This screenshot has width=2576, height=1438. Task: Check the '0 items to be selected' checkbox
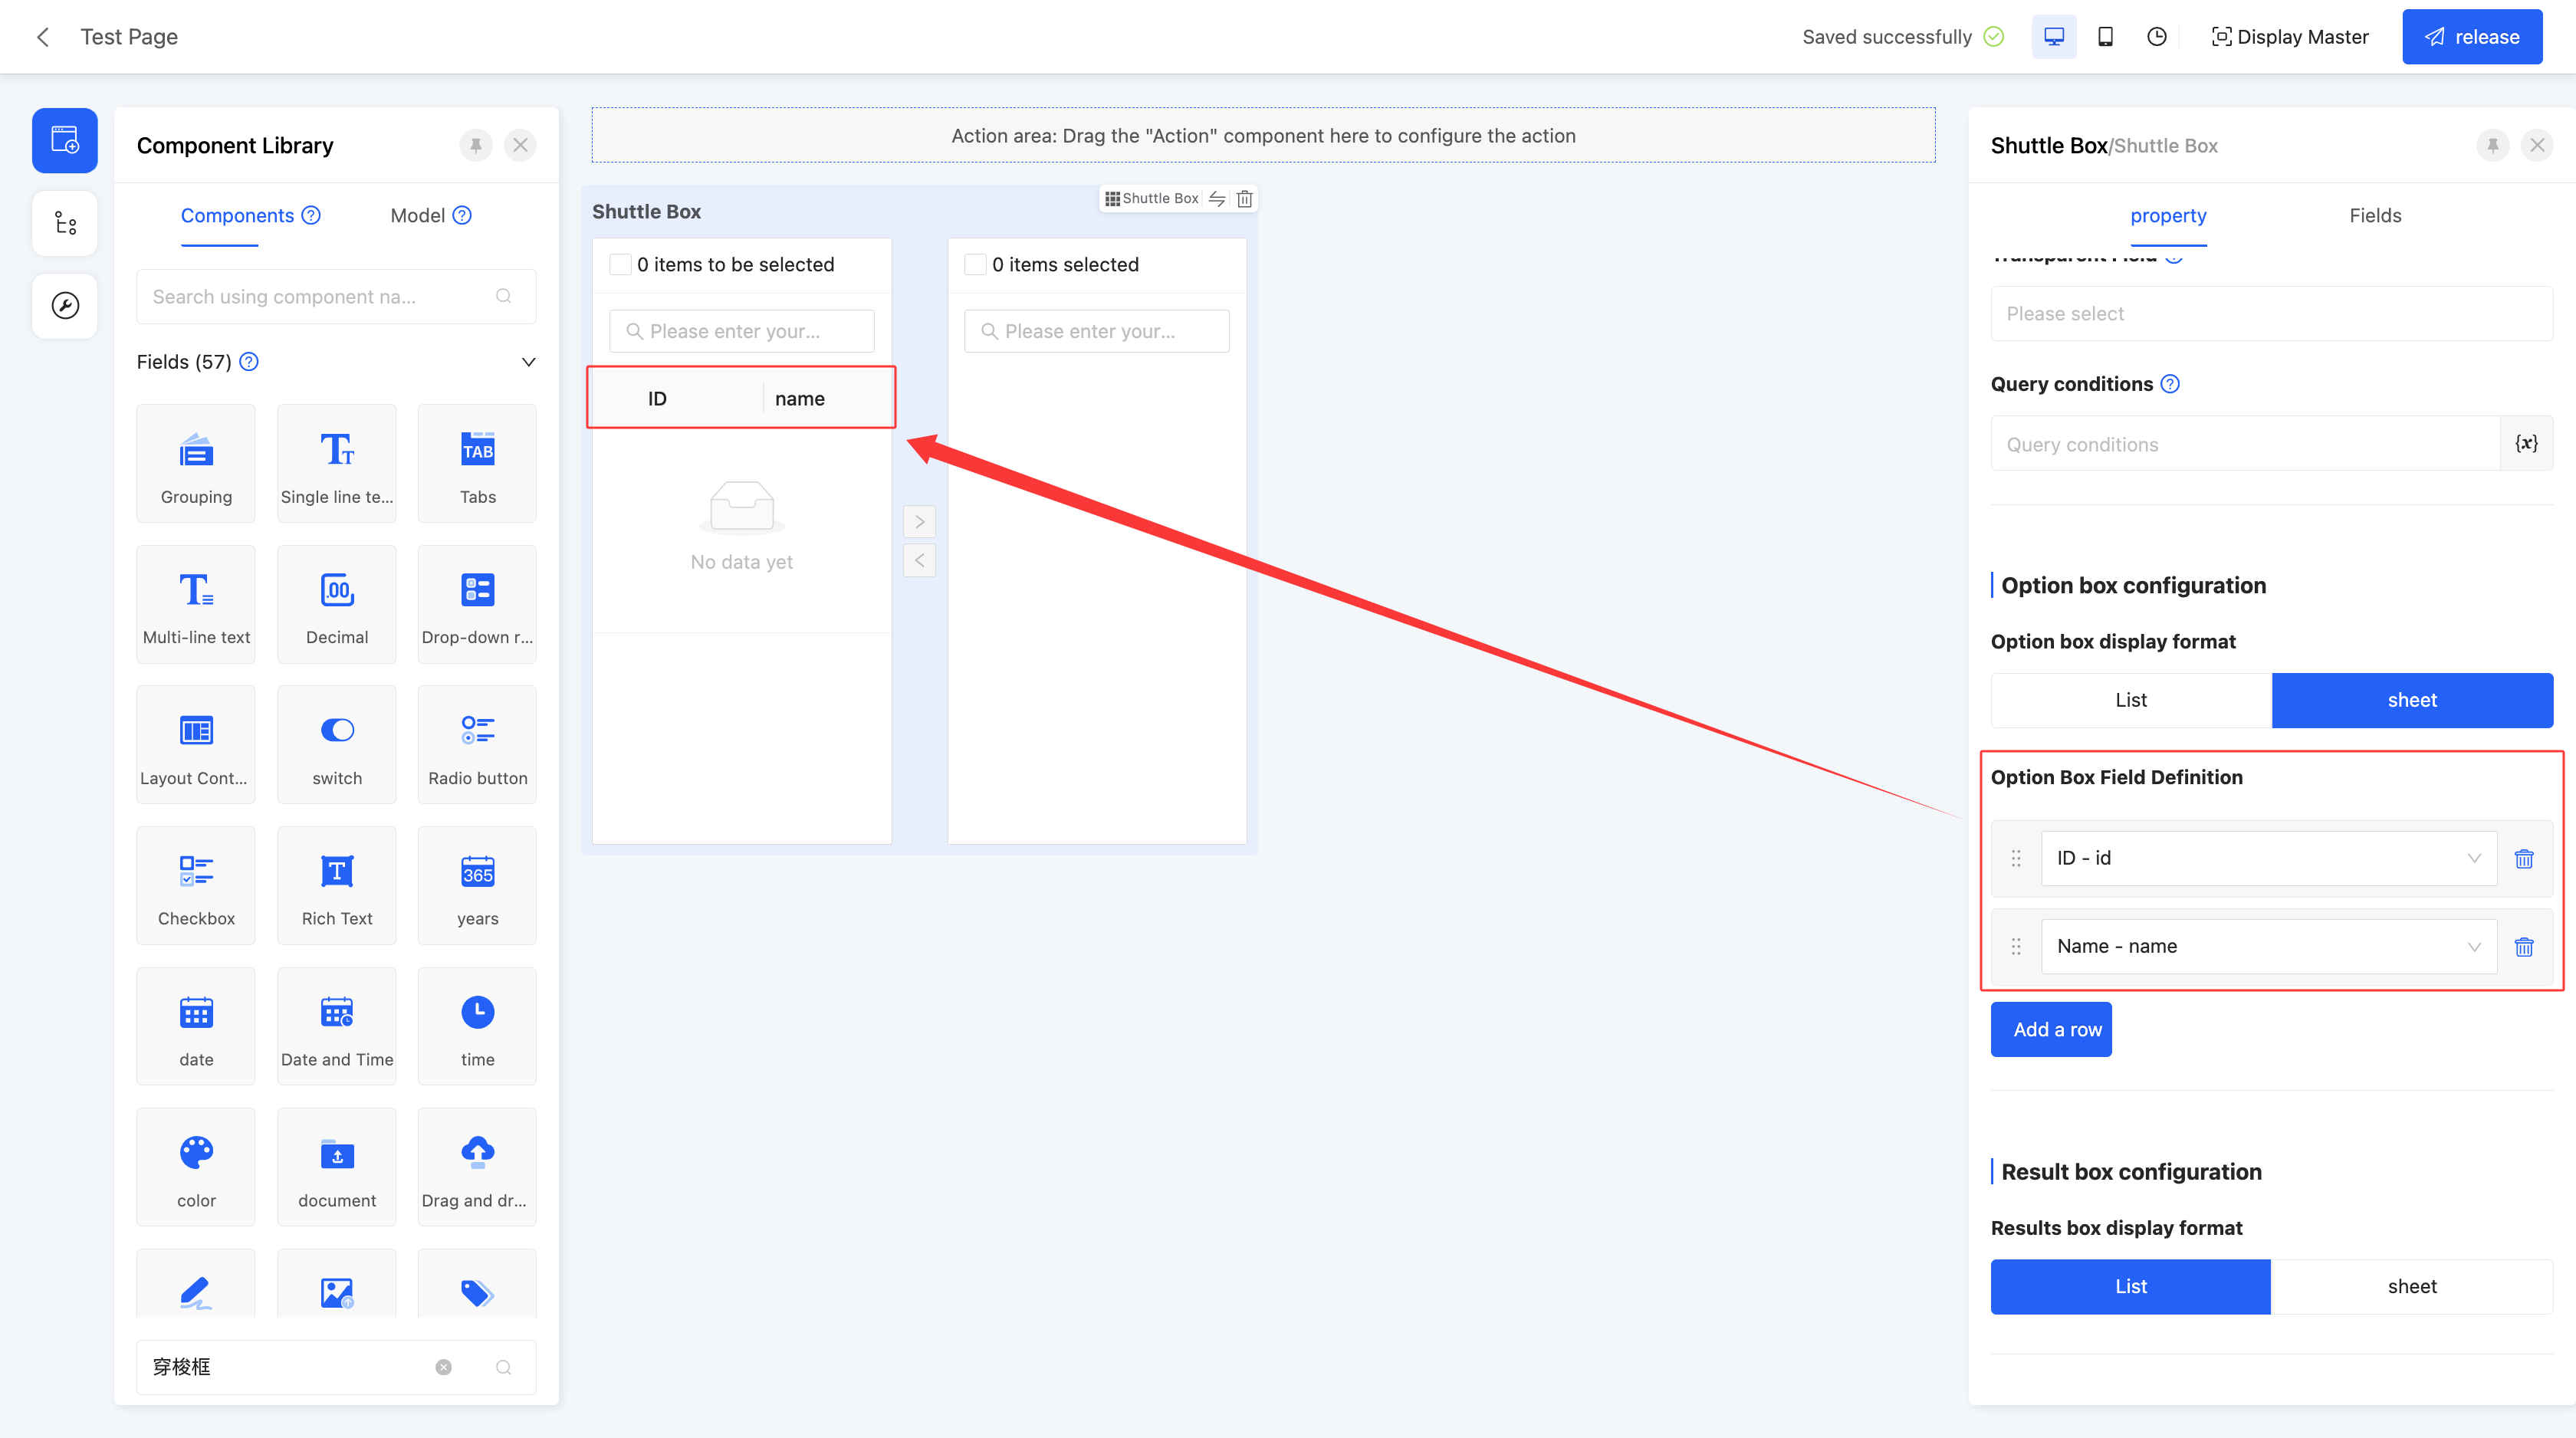coord(620,265)
